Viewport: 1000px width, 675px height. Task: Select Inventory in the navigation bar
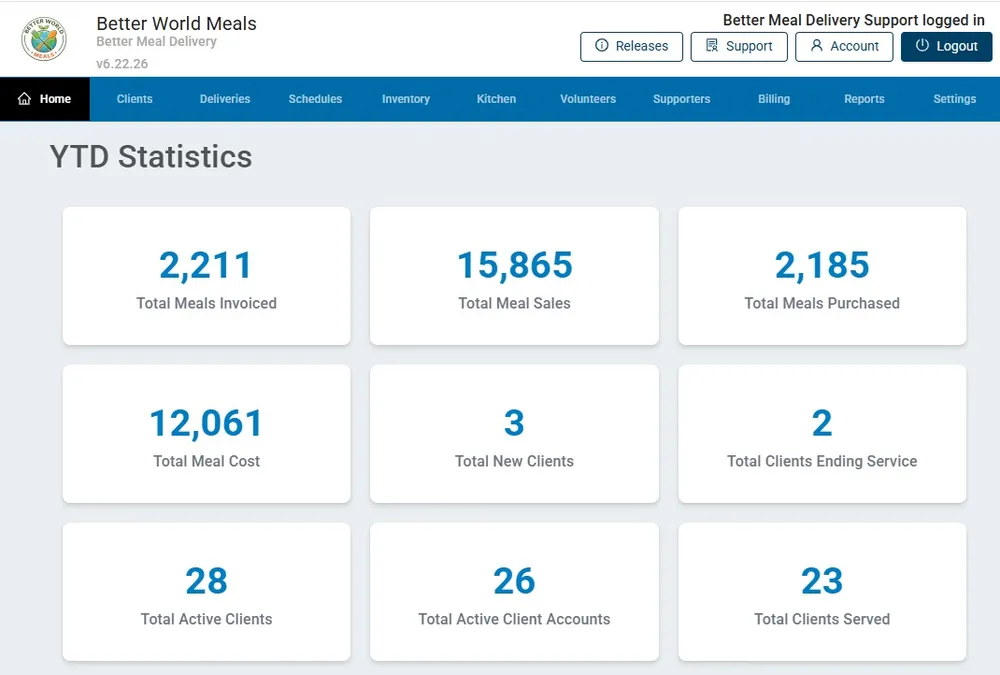(x=406, y=99)
